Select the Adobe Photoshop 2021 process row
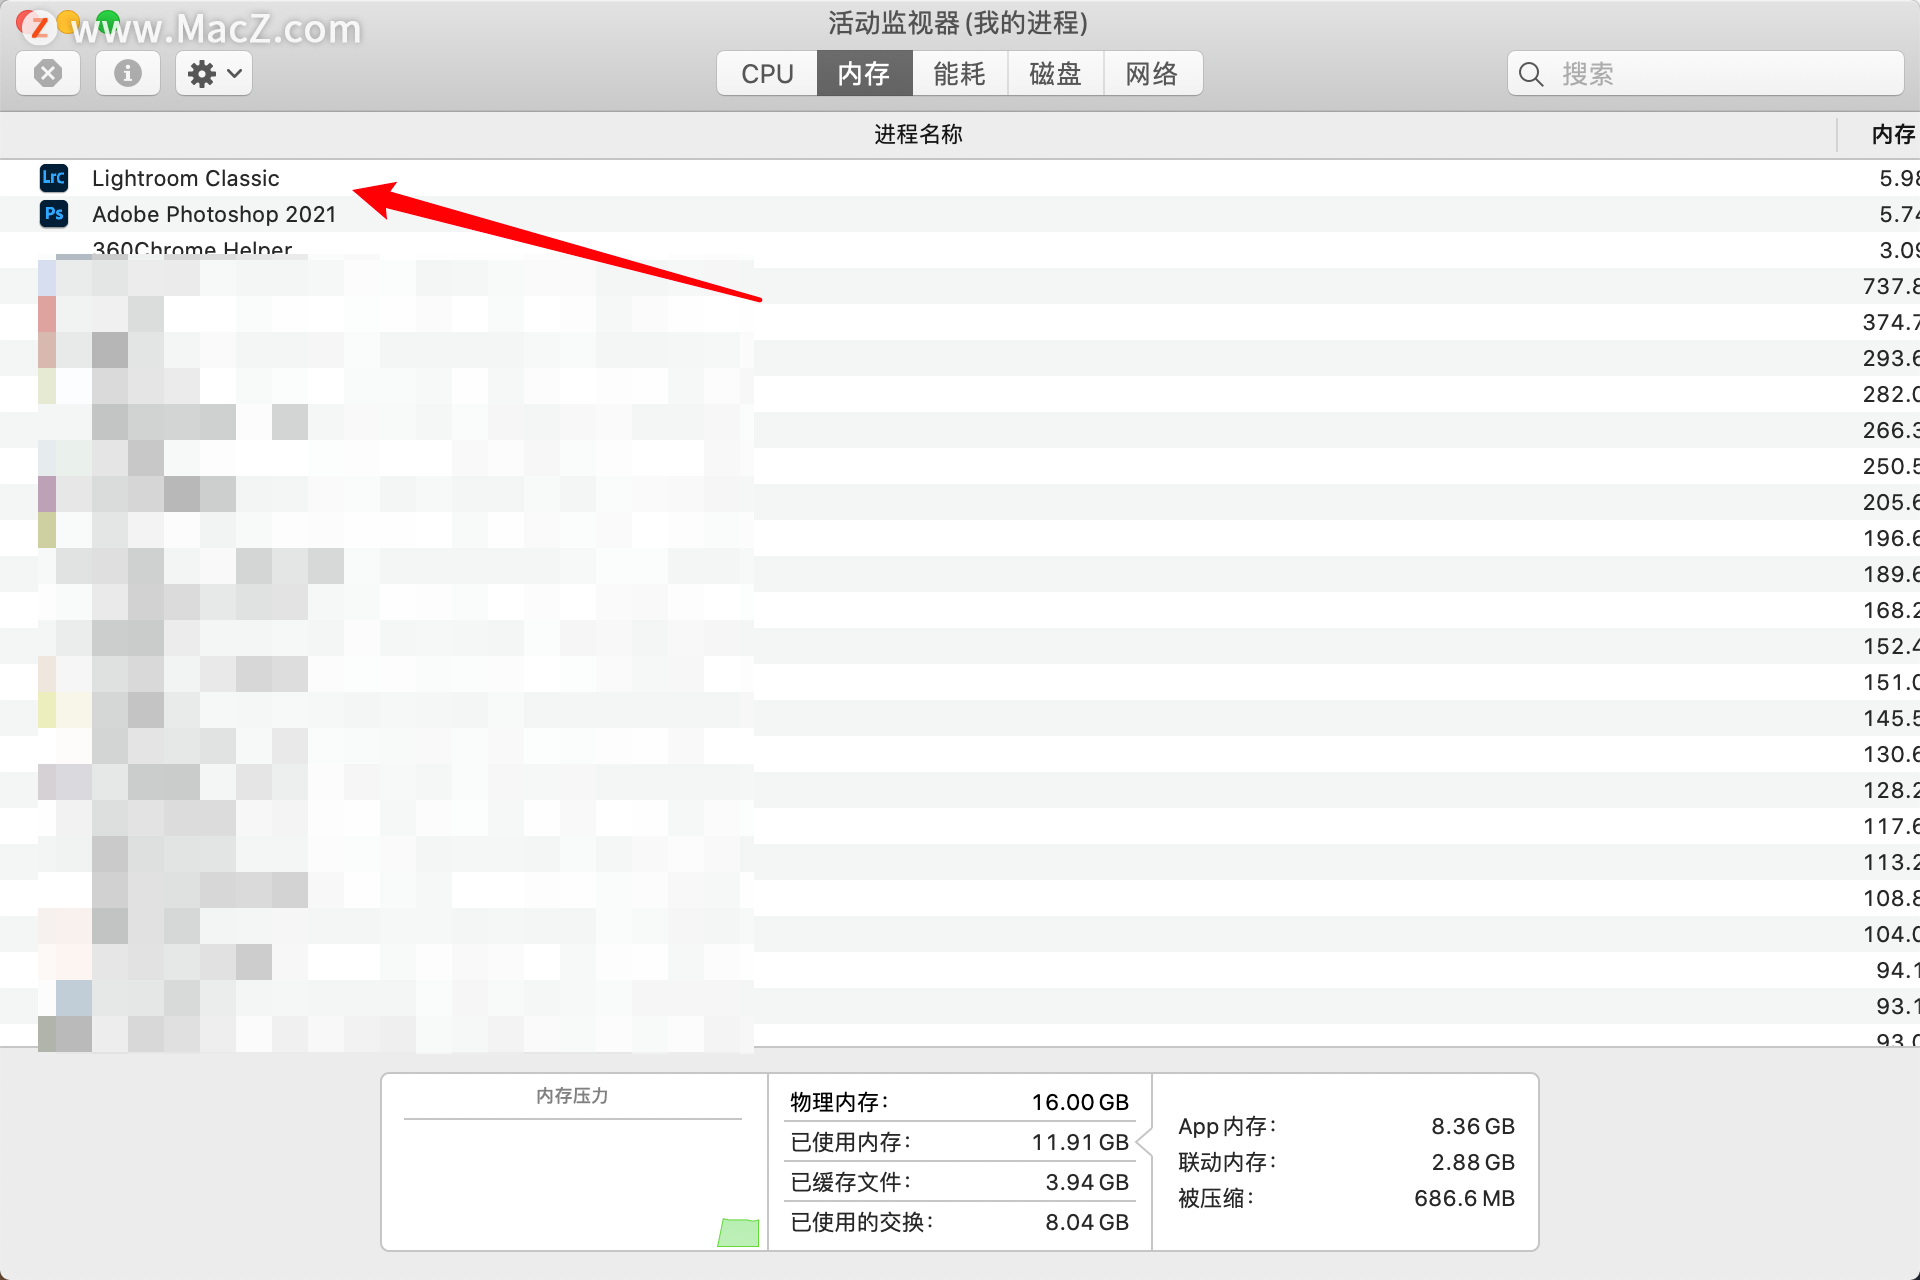1920x1280 pixels. pyautogui.click(x=960, y=214)
